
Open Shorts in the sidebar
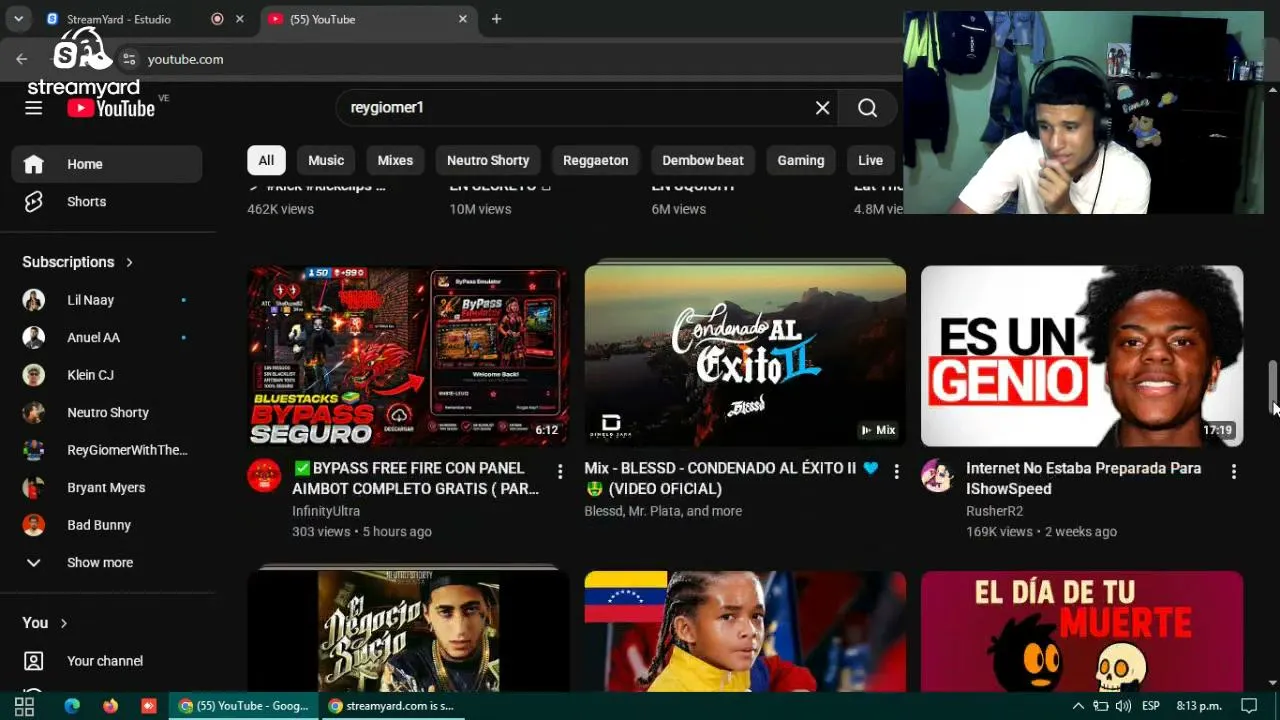click(x=106, y=202)
